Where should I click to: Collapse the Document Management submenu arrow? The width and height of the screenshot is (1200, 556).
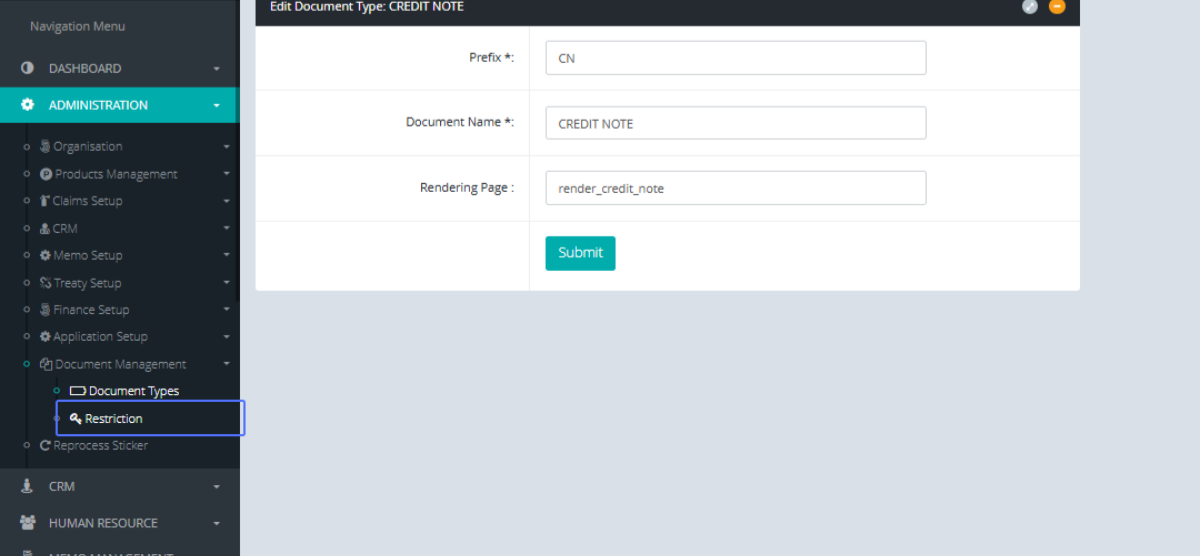point(227,365)
